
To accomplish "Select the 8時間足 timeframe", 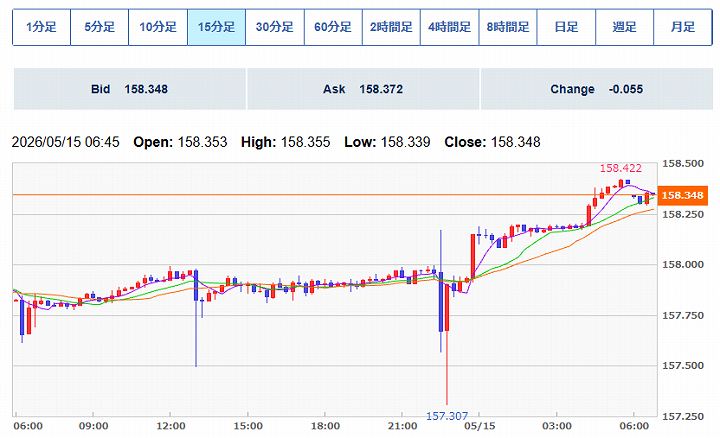I will click(508, 27).
